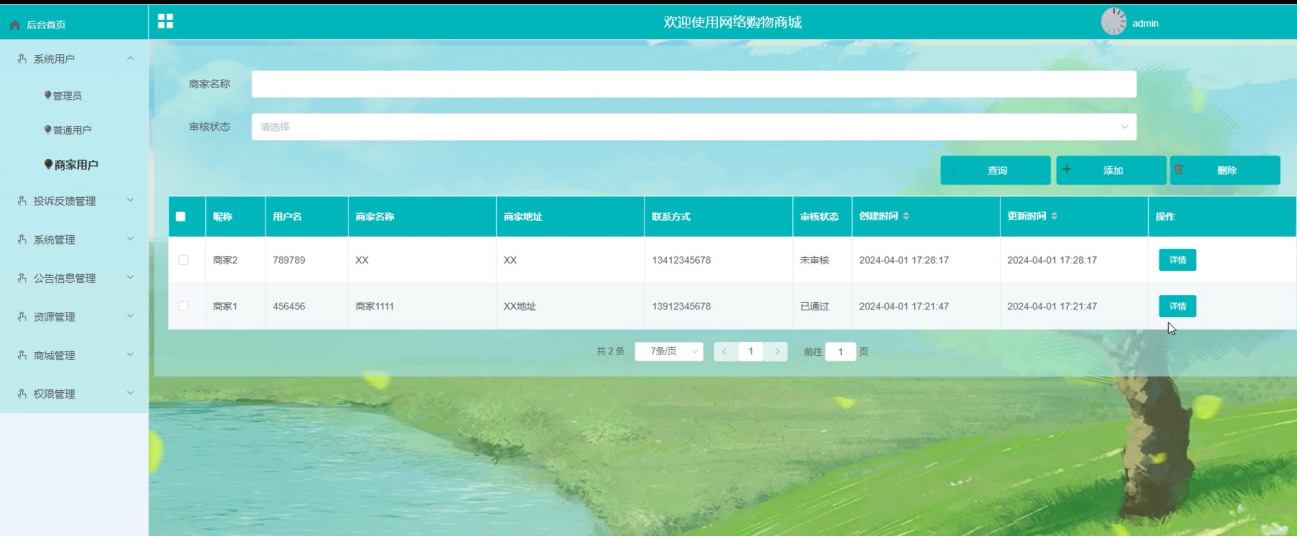Click the previous page arrow
1297x536 pixels.
(x=725, y=352)
